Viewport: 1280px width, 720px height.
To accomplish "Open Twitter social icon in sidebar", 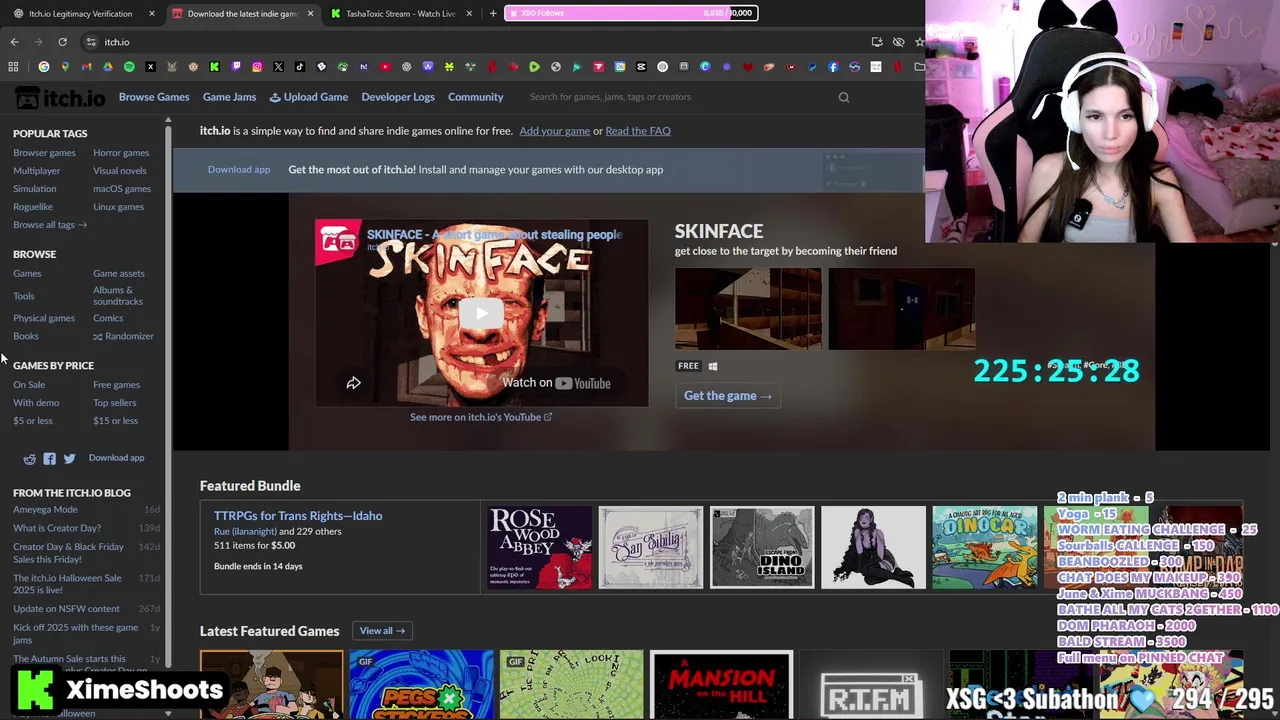I will click(69, 458).
